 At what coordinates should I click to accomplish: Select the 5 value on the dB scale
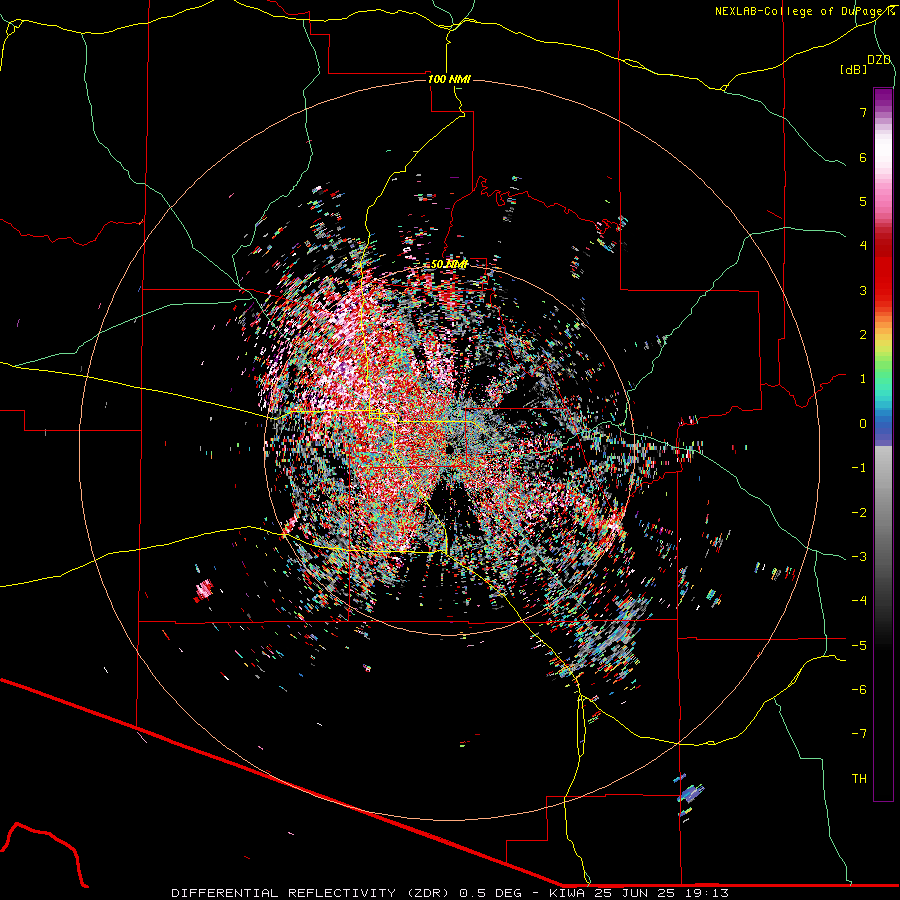[863, 201]
